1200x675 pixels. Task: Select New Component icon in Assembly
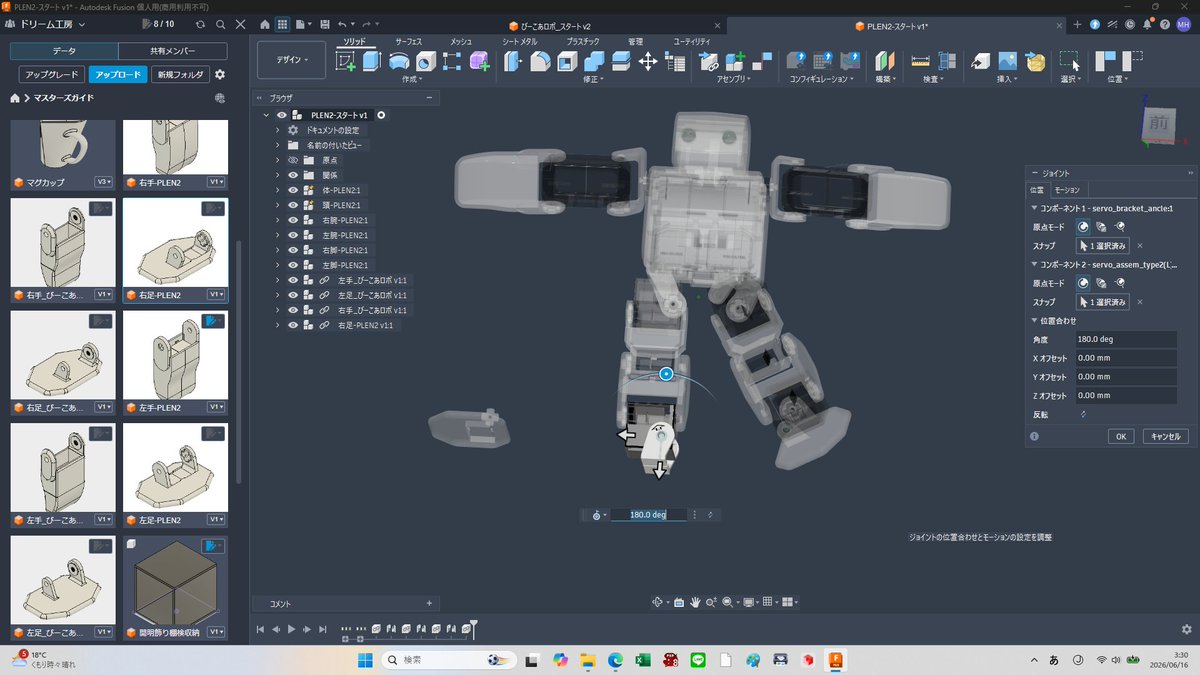pyautogui.click(x=736, y=61)
